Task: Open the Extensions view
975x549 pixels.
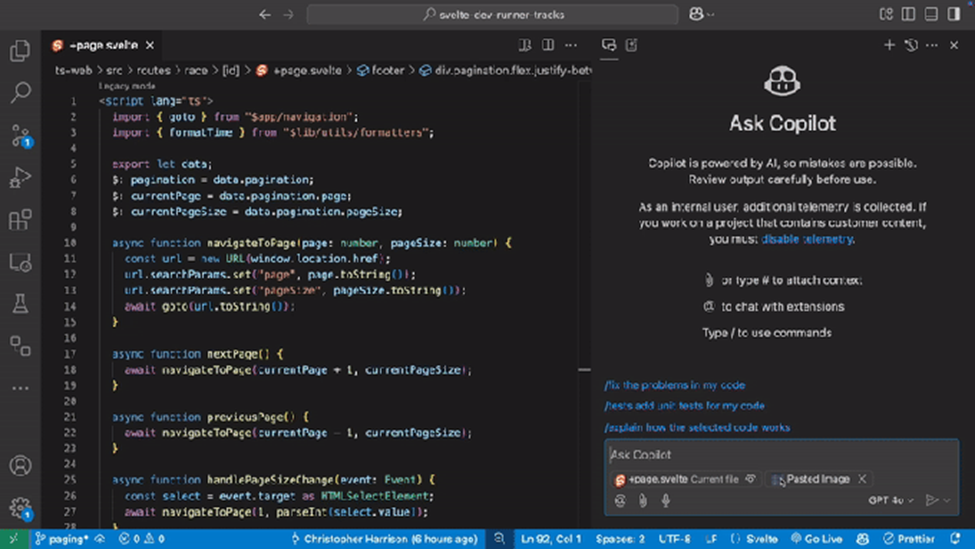Action: (20, 220)
